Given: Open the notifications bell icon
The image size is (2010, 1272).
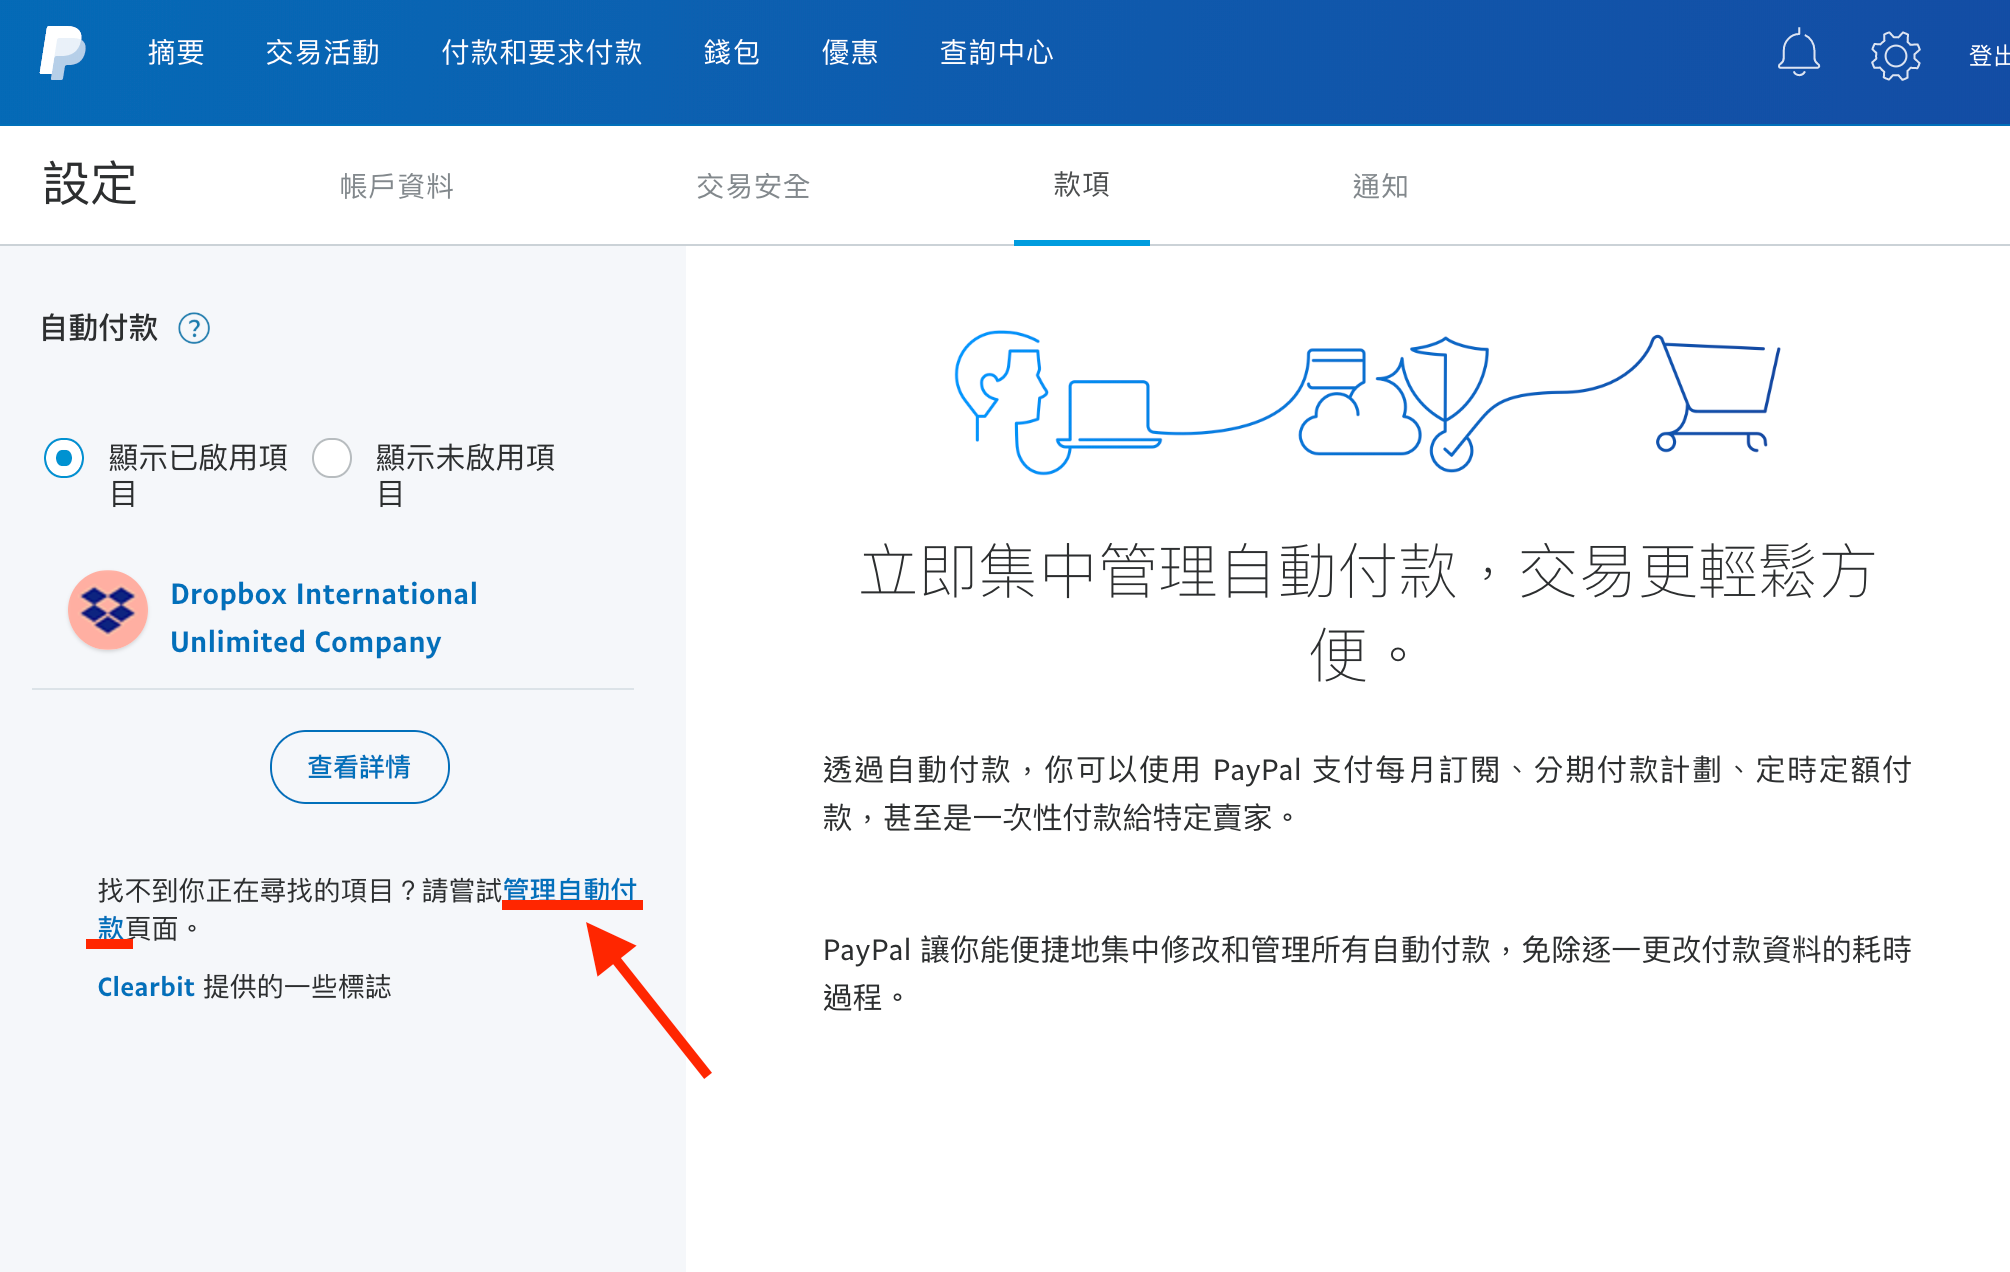Looking at the screenshot, I should 1798,53.
